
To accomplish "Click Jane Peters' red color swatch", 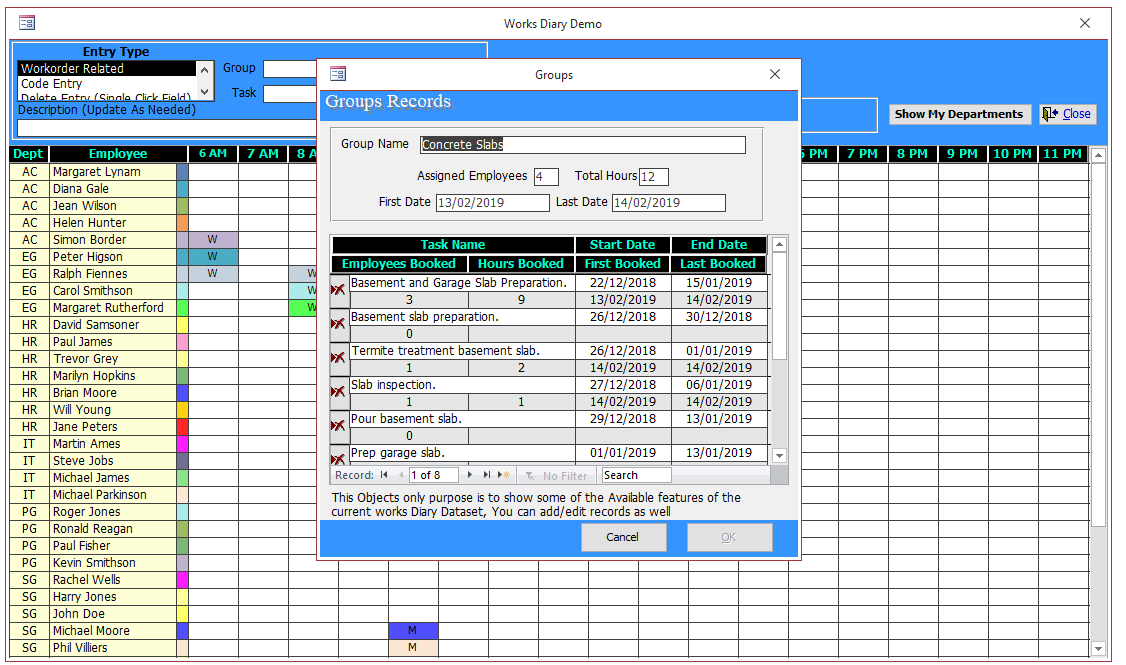I will 182,427.
